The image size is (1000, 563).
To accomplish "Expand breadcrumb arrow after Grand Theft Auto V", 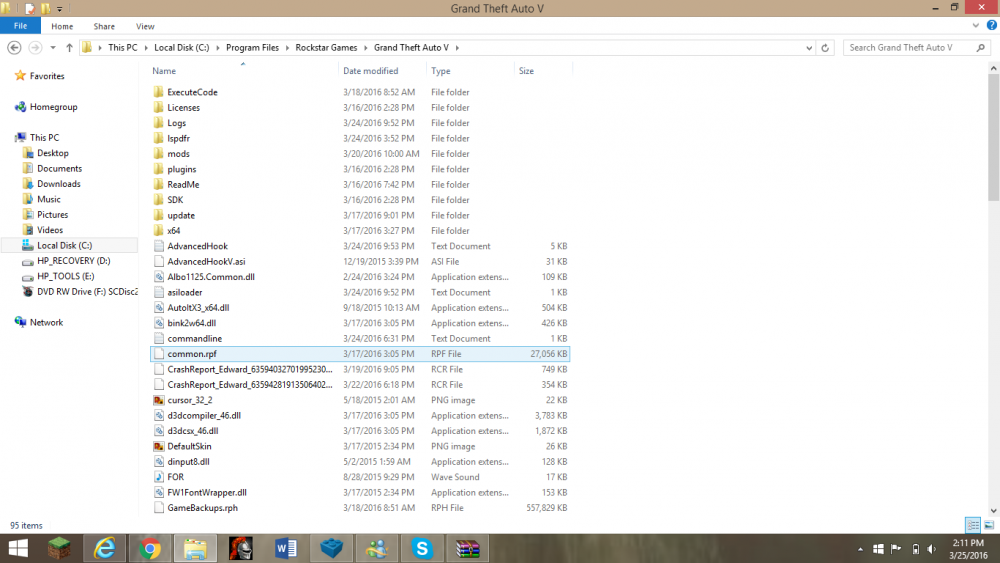I will [x=457, y=48].
